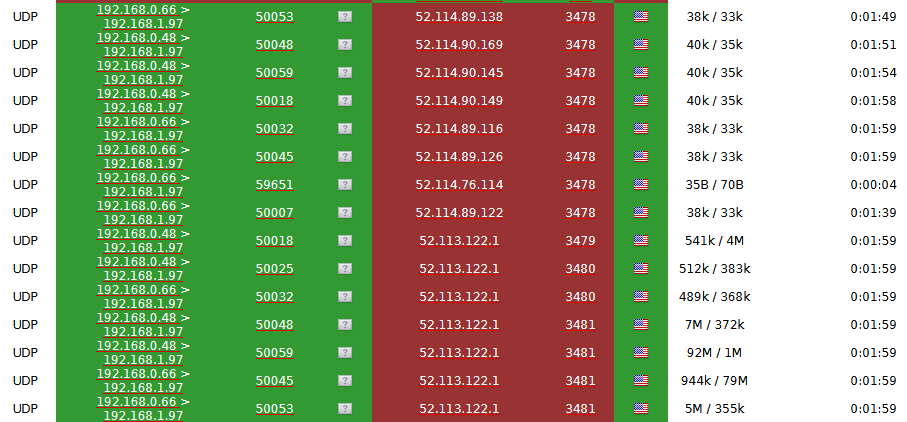Click source port 50007
The image size is (907, 422).
pos(275,213)
